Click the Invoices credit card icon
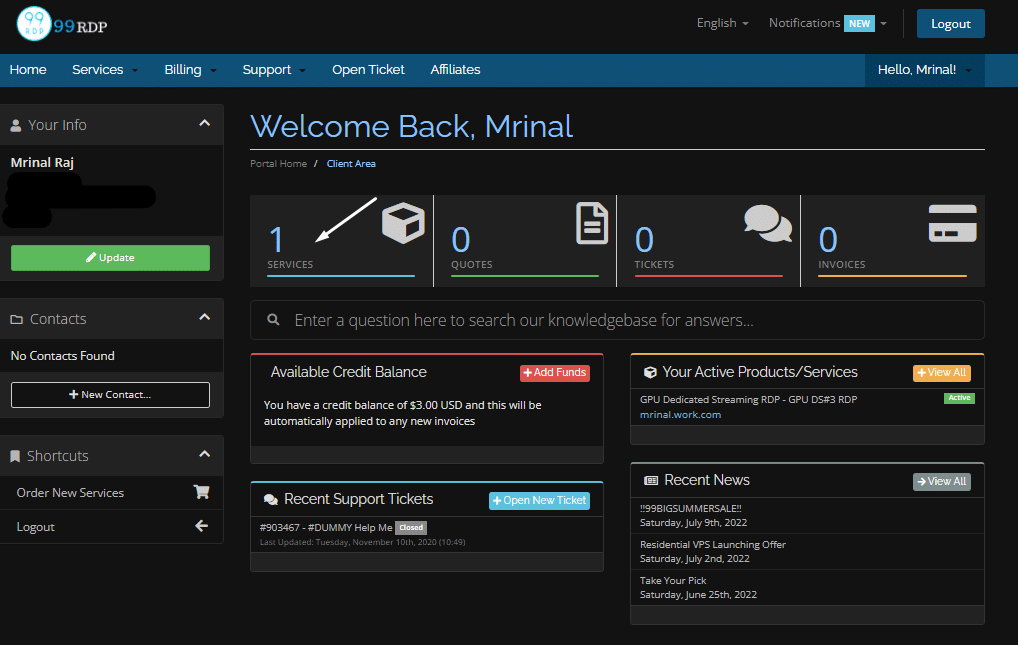This screenshot has width=1018, height=645. point(952,223)
